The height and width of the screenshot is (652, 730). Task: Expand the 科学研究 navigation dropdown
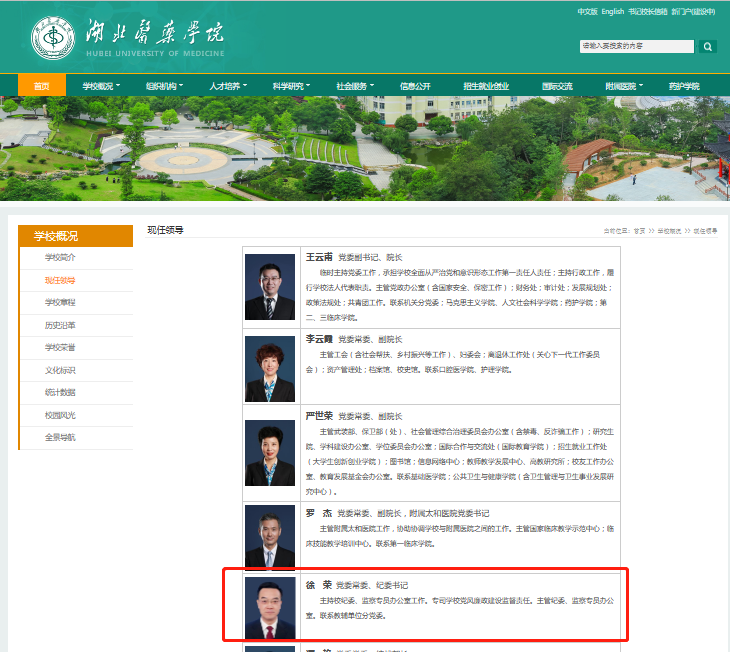point(291,86)
